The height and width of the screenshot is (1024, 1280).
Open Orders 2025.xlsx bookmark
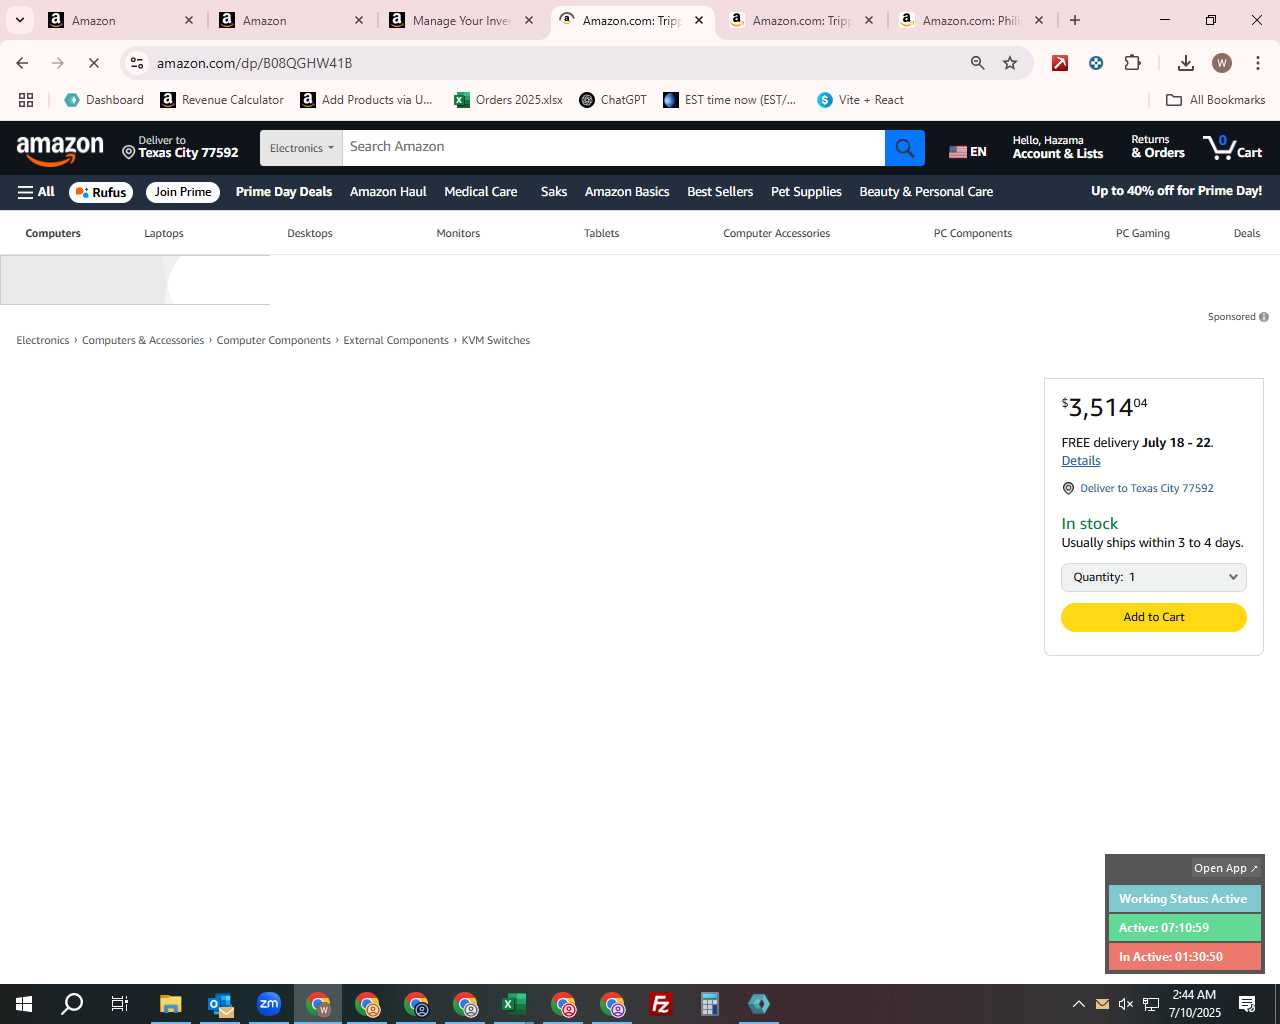[x=508, y=100]
